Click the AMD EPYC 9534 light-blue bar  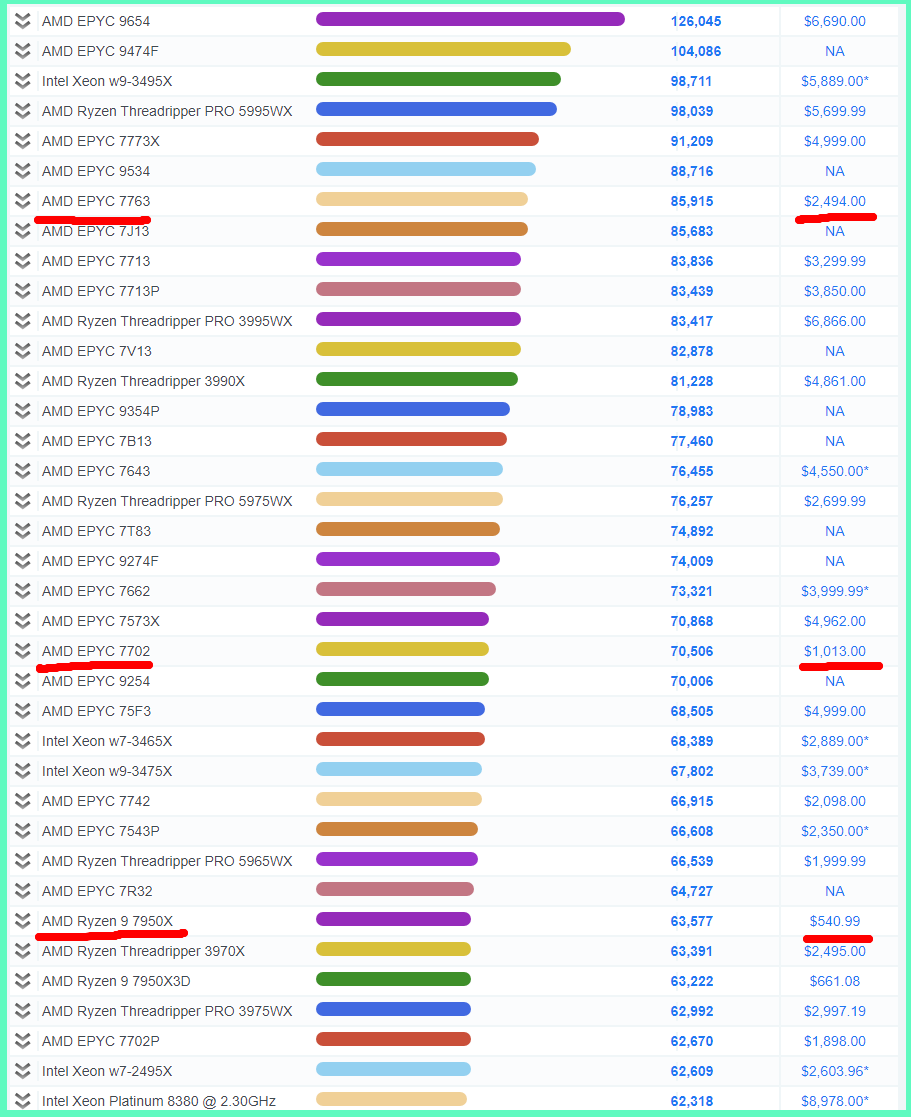pyautogui.click(x=426, y=169)
